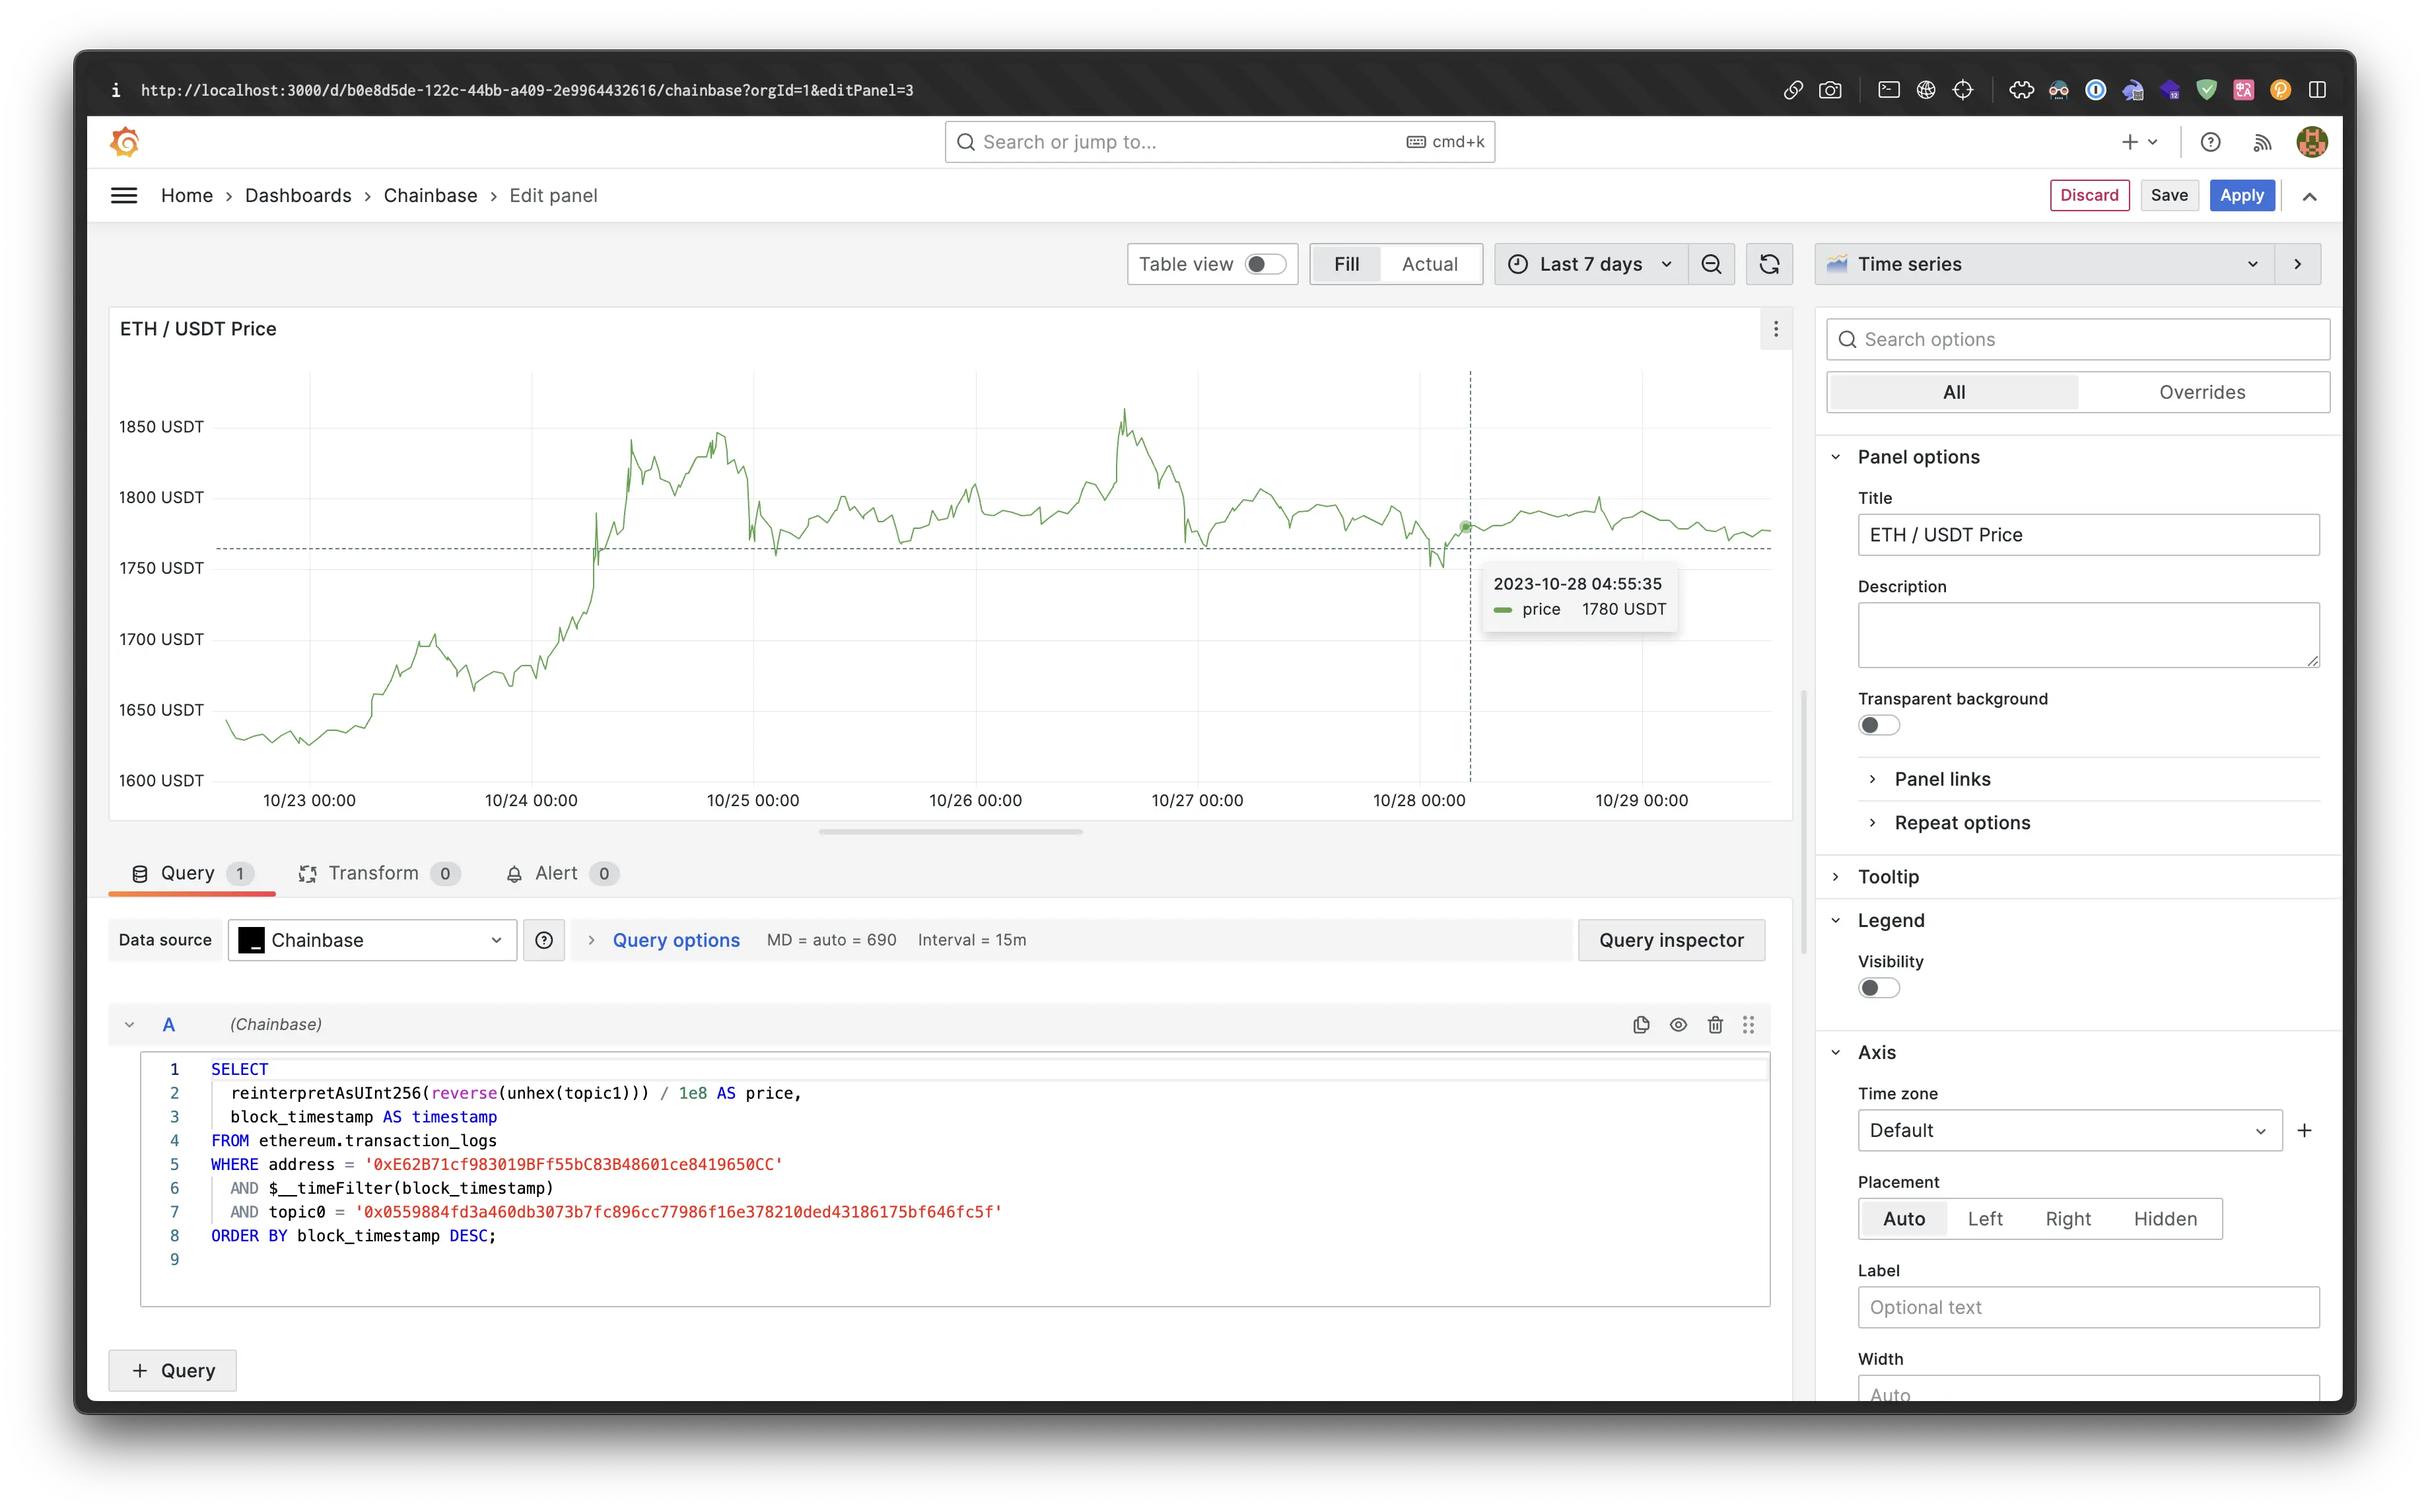Select the Overrides tab
Screen dimensions: 2430x1512
coord(2201,392)
